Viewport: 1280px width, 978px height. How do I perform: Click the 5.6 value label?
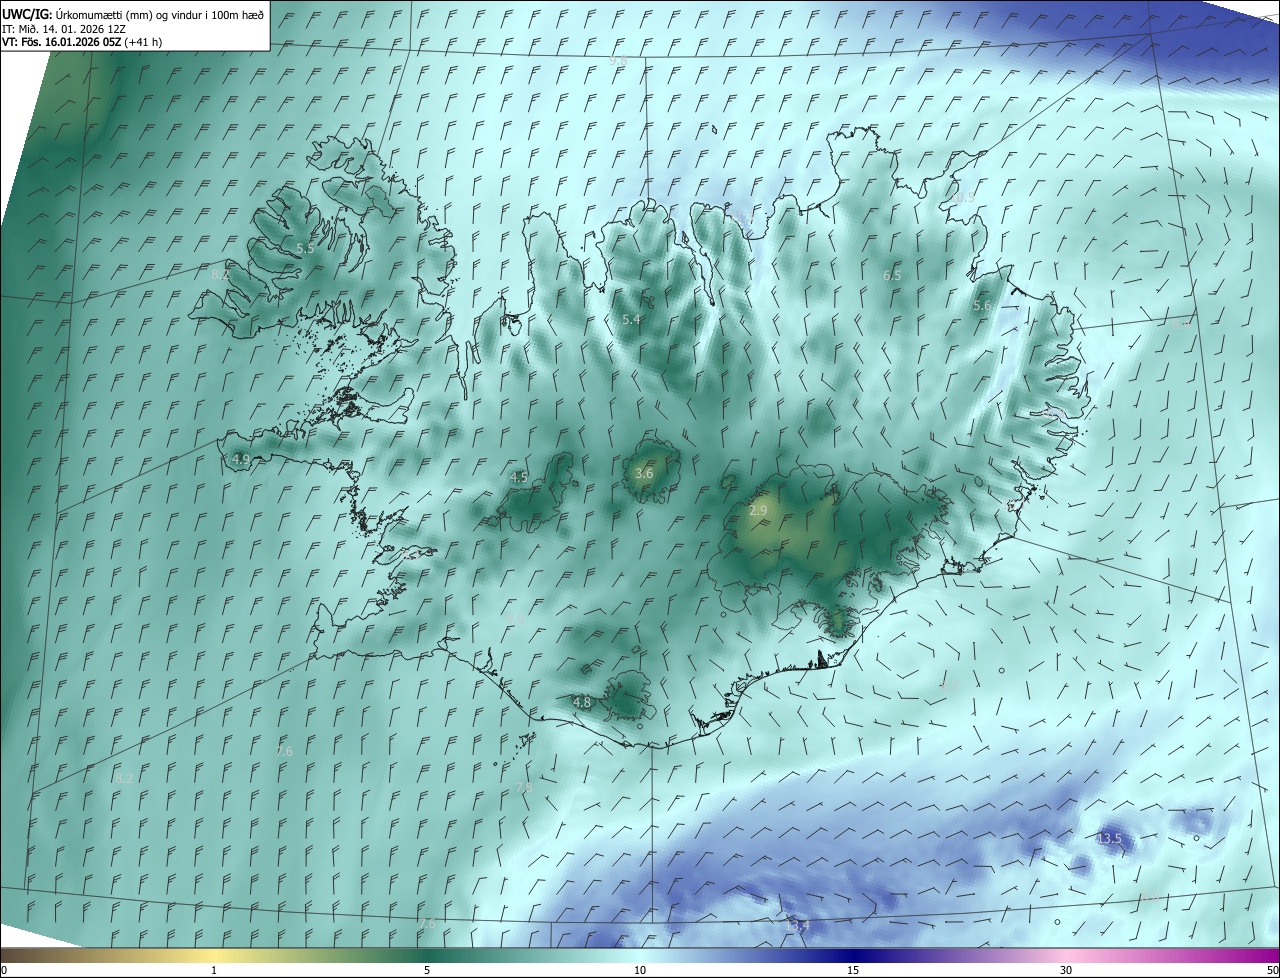982,306
